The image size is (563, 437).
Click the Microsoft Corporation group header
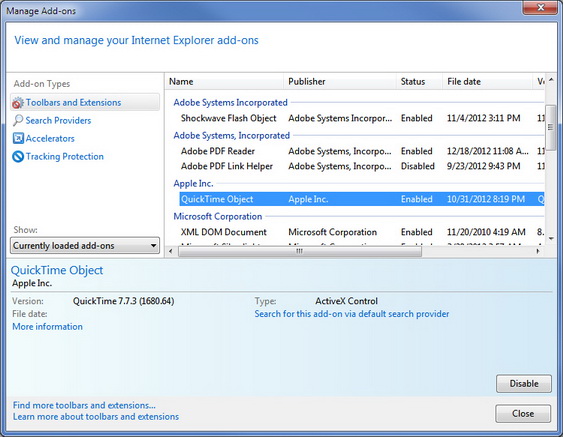218,217
